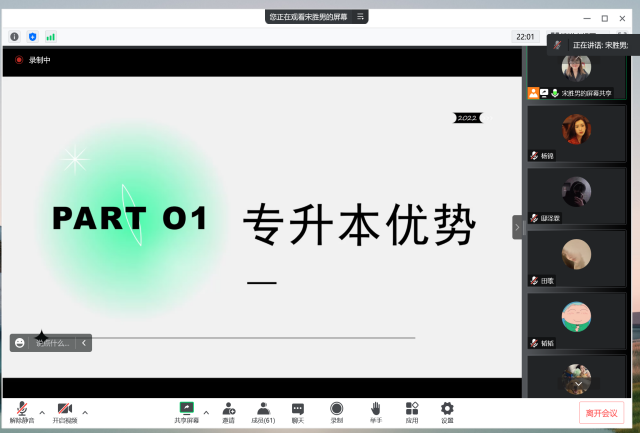
Task: Open share screen options arrow
Action: coord(206,412)
